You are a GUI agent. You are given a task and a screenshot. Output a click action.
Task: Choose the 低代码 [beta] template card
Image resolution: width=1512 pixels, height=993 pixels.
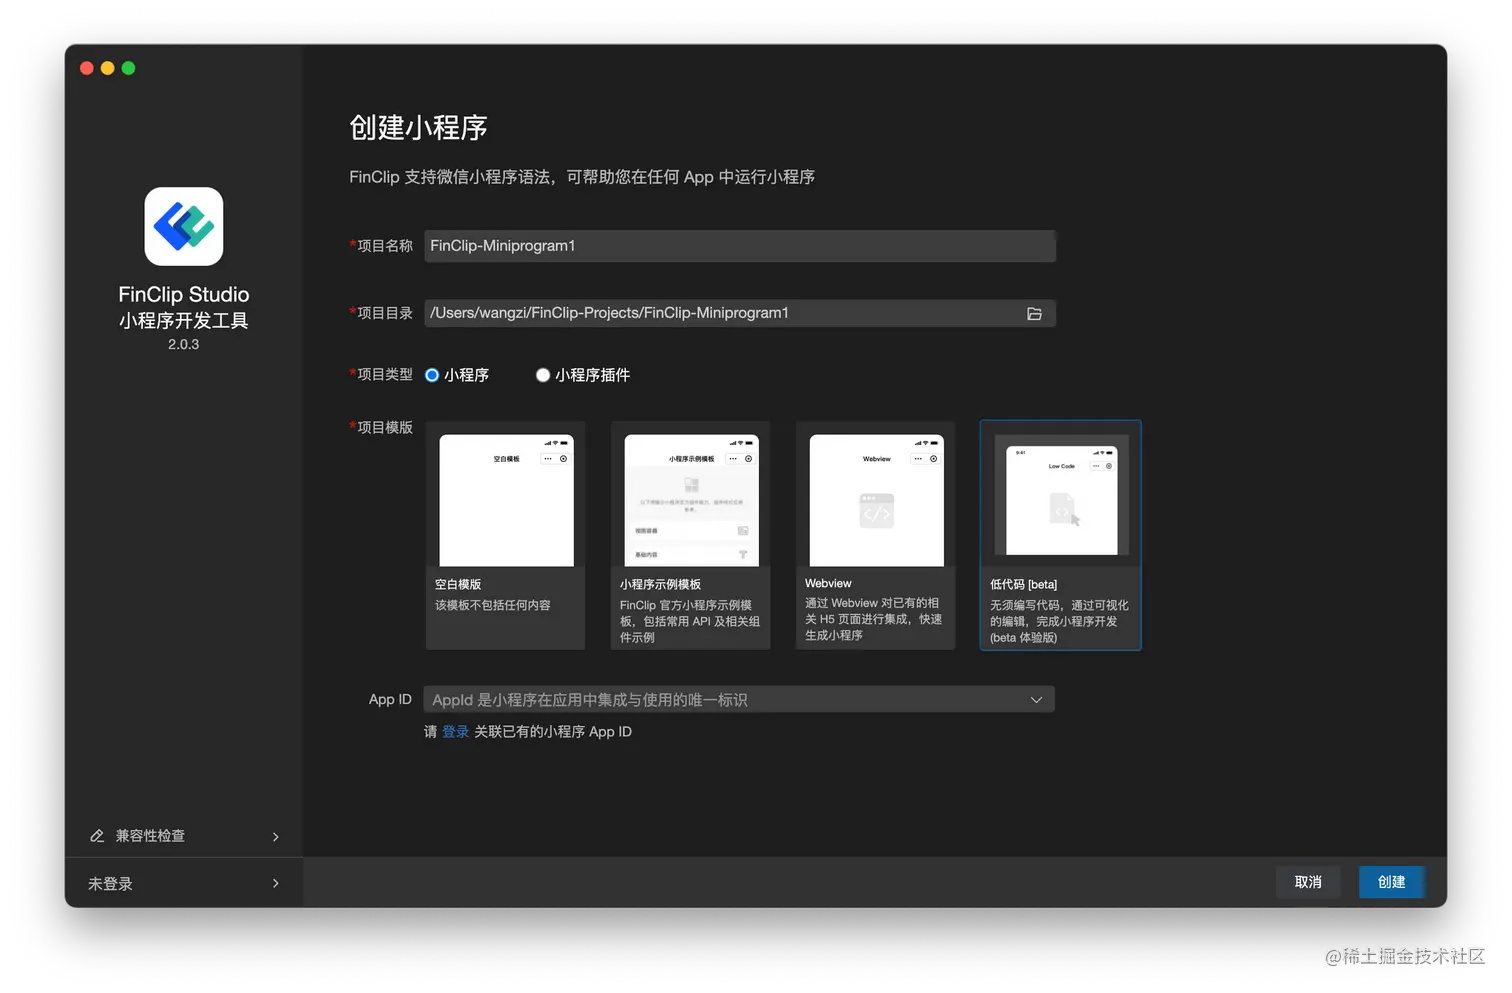pos(1061,536)
